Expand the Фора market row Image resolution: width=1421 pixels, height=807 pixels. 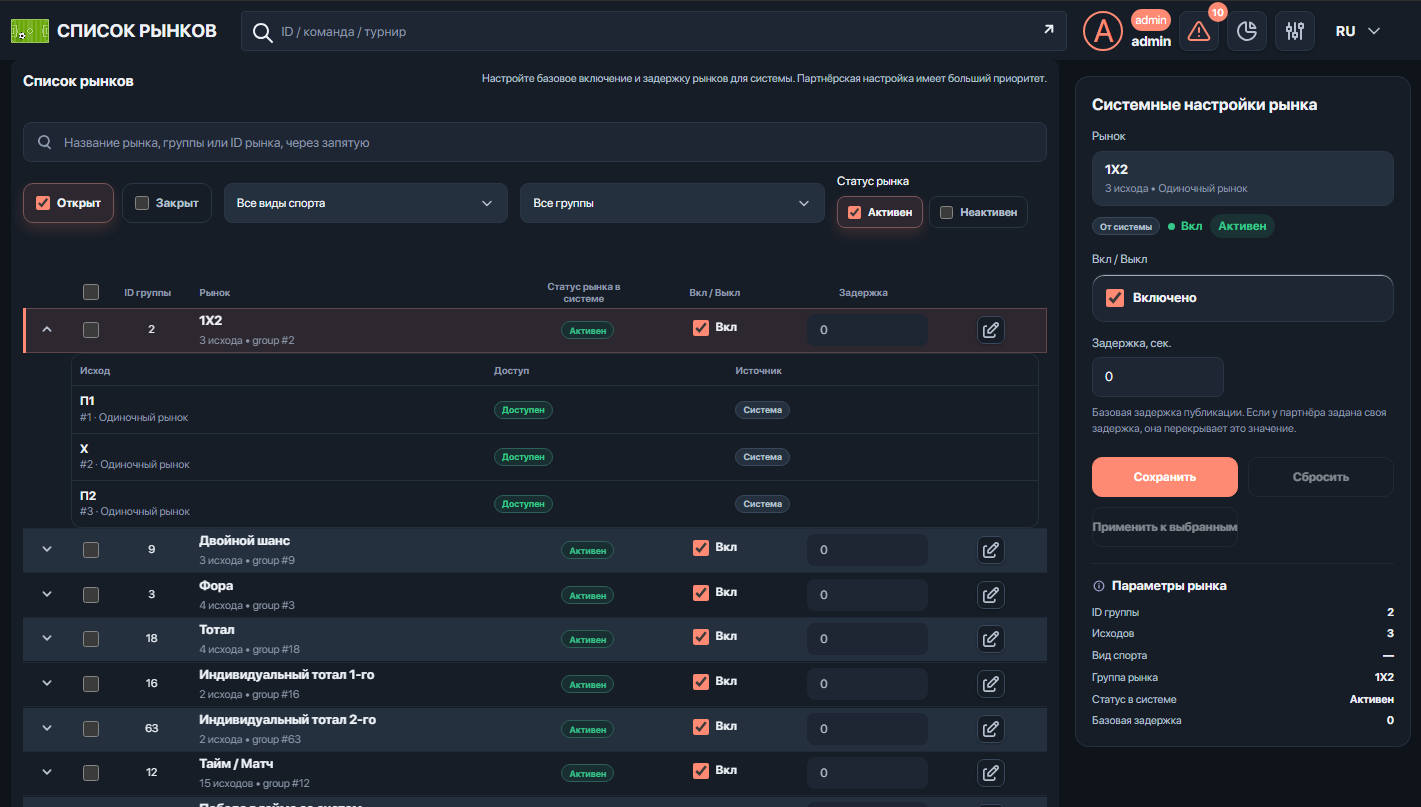[46, 594]
